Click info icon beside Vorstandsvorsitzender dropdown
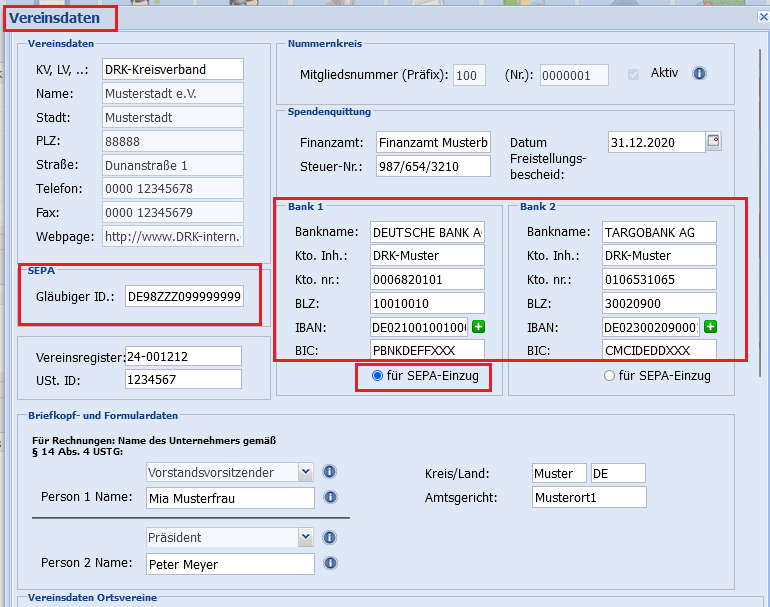This screenshot has height=607, width=770. (329, 472)
